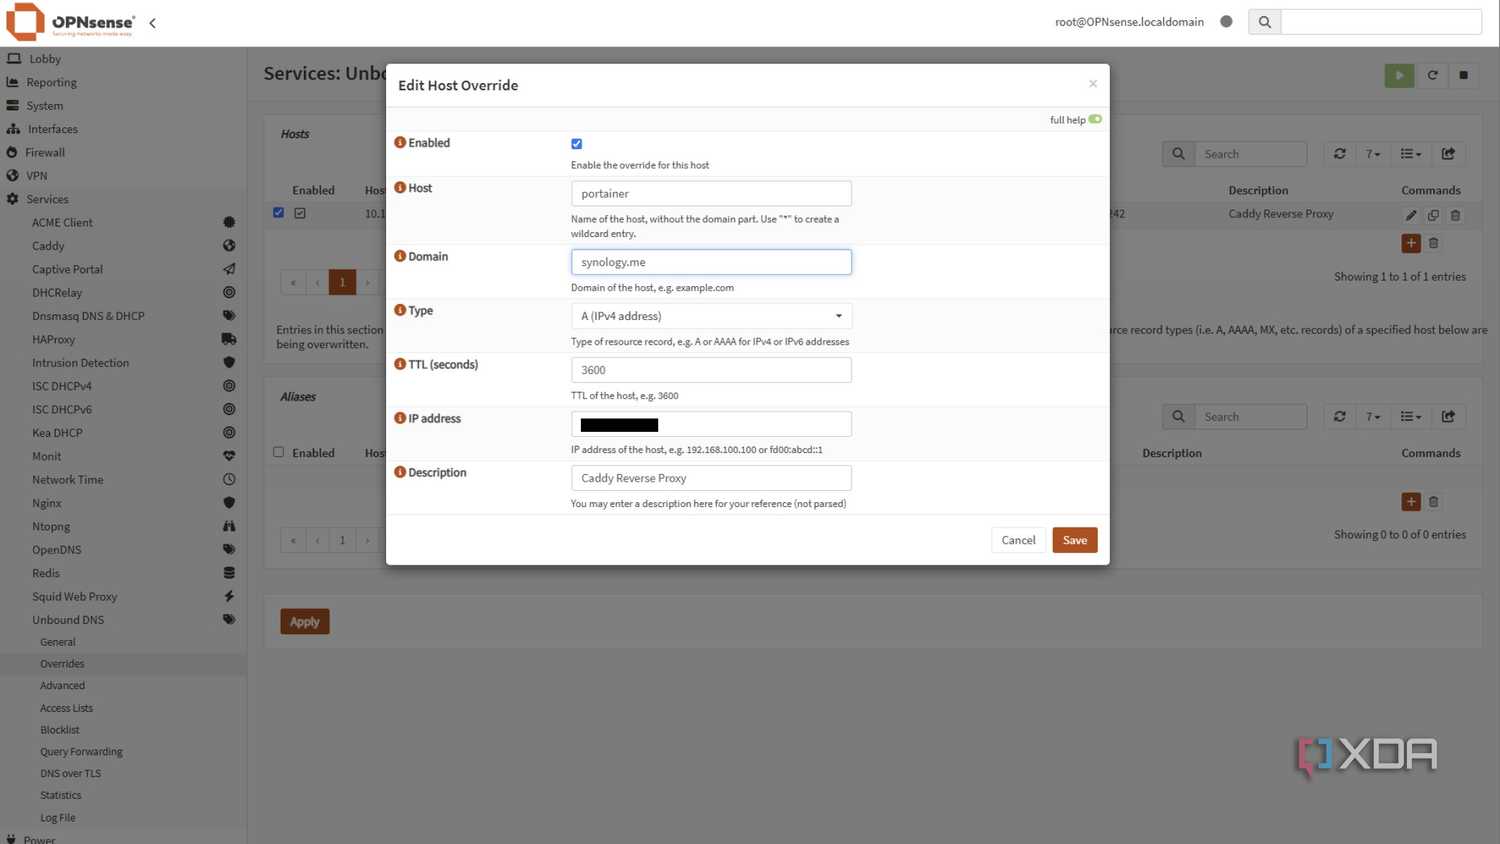Cancel the Edit Host Override dialog

pos(1018,540)
